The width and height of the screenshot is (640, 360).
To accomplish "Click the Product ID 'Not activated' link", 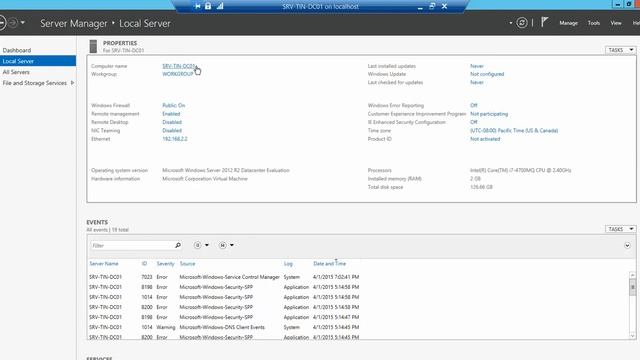I will pos(485,139).
